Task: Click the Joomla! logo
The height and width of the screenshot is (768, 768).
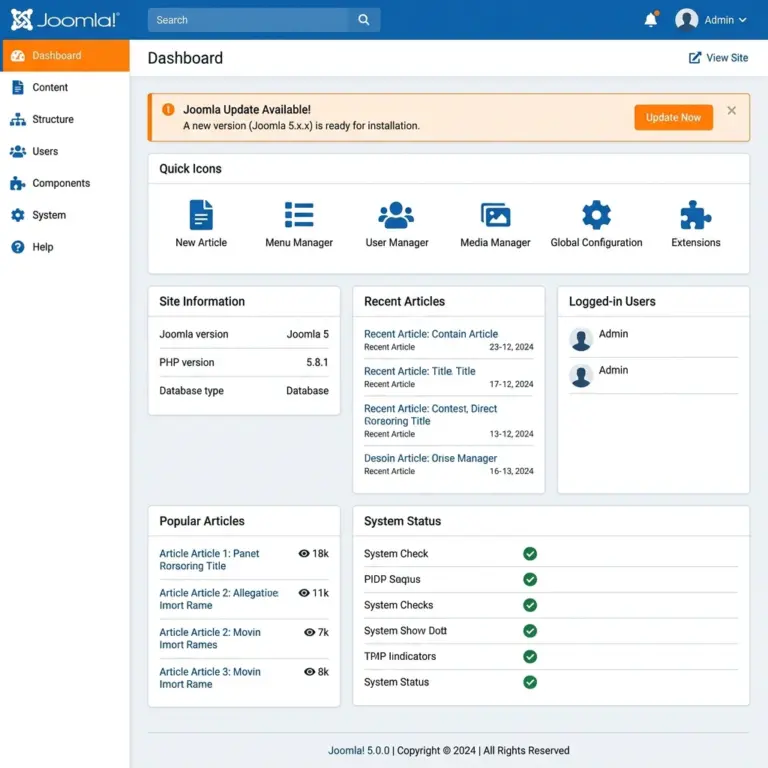Action: [65, 20]
